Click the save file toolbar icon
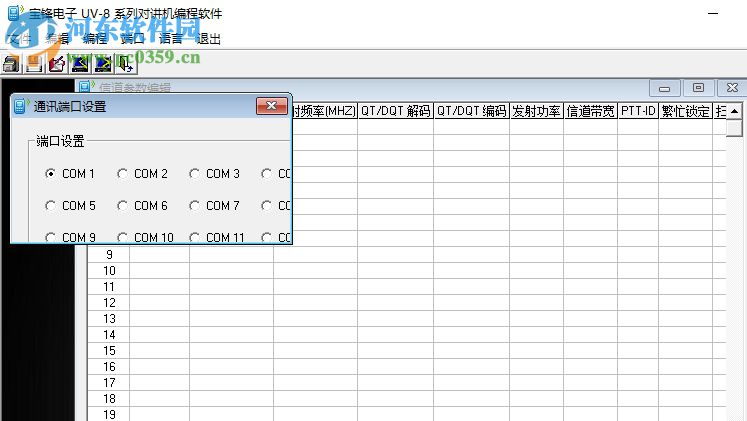Viewport: 747px width, 421px height. coord(34,64)
